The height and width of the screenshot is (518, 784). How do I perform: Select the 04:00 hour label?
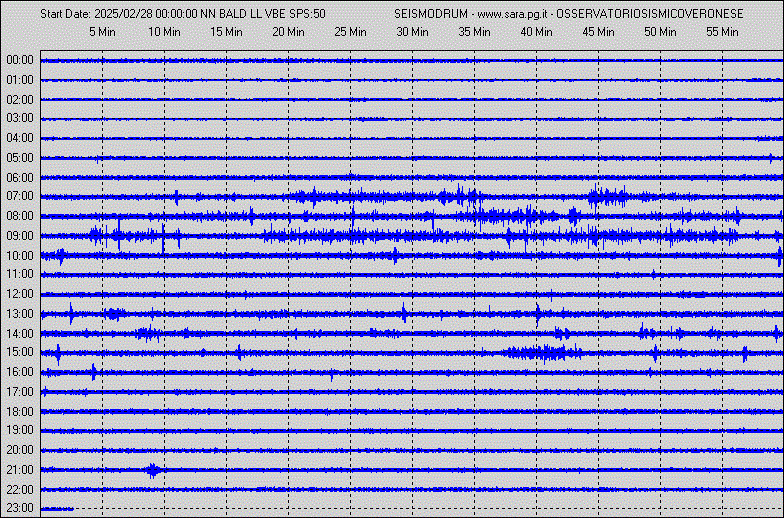click(20, 138)
